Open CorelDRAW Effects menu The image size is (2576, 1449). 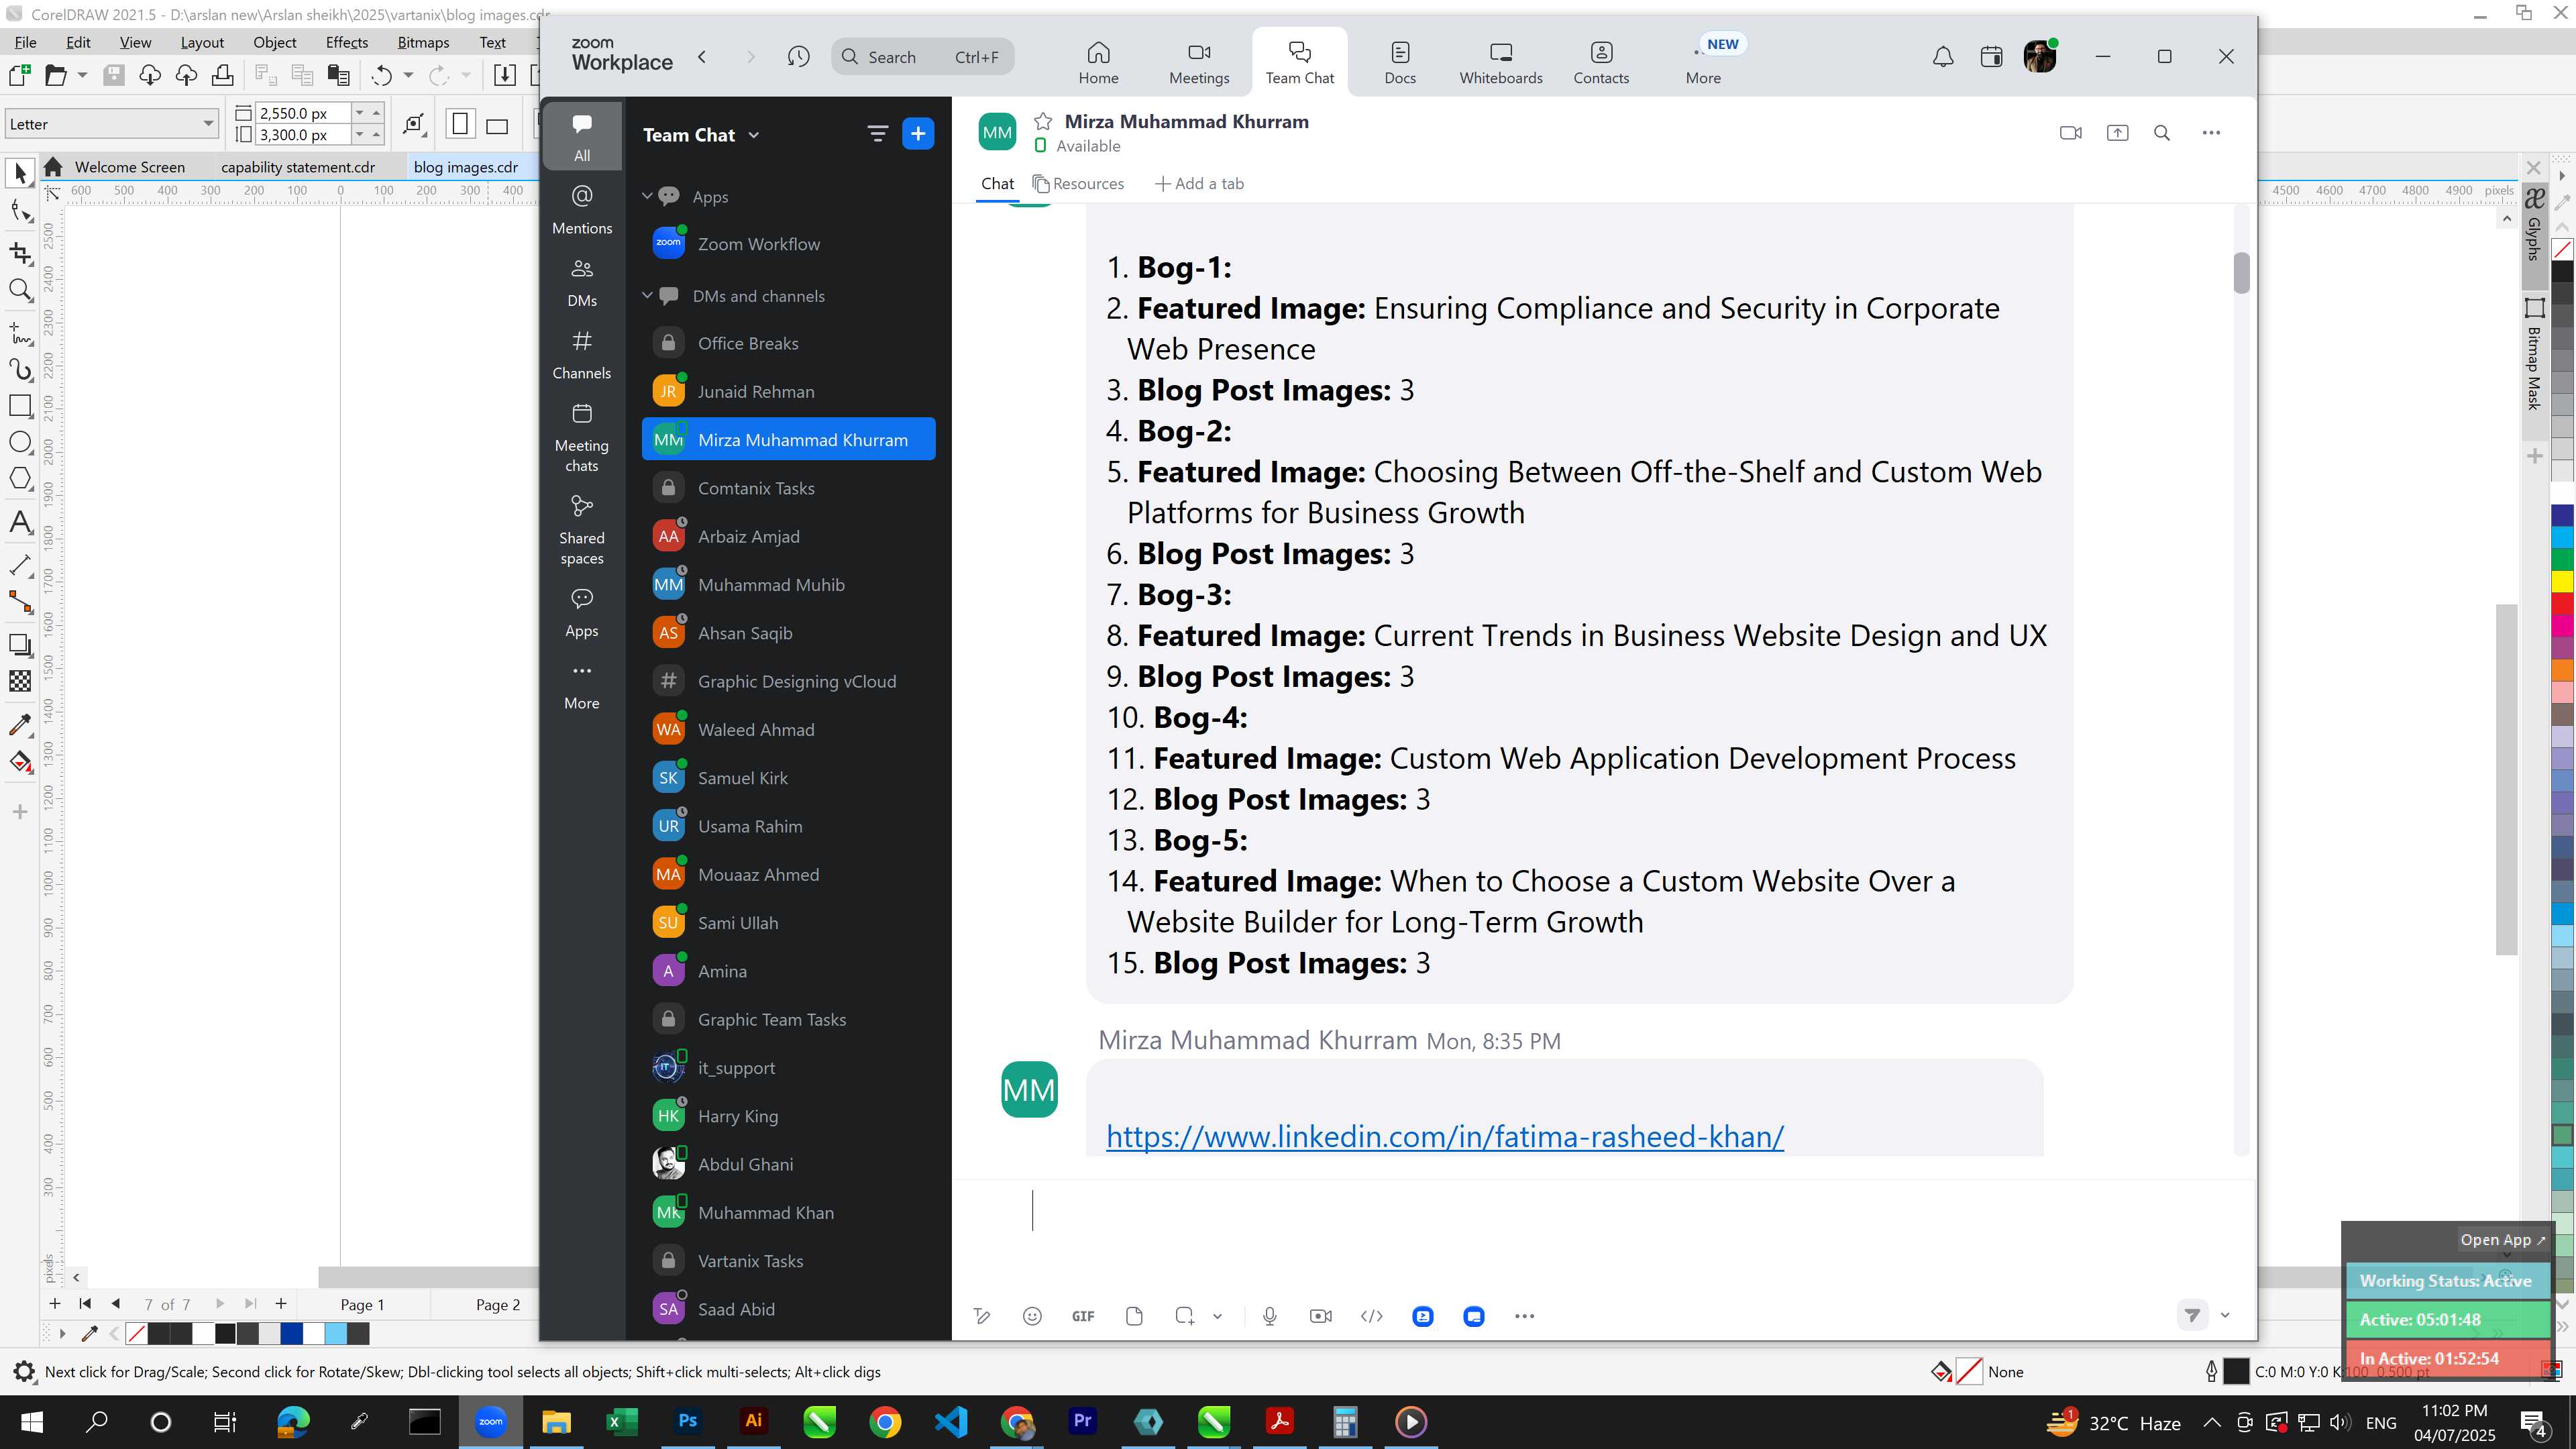tap(346, 42)
